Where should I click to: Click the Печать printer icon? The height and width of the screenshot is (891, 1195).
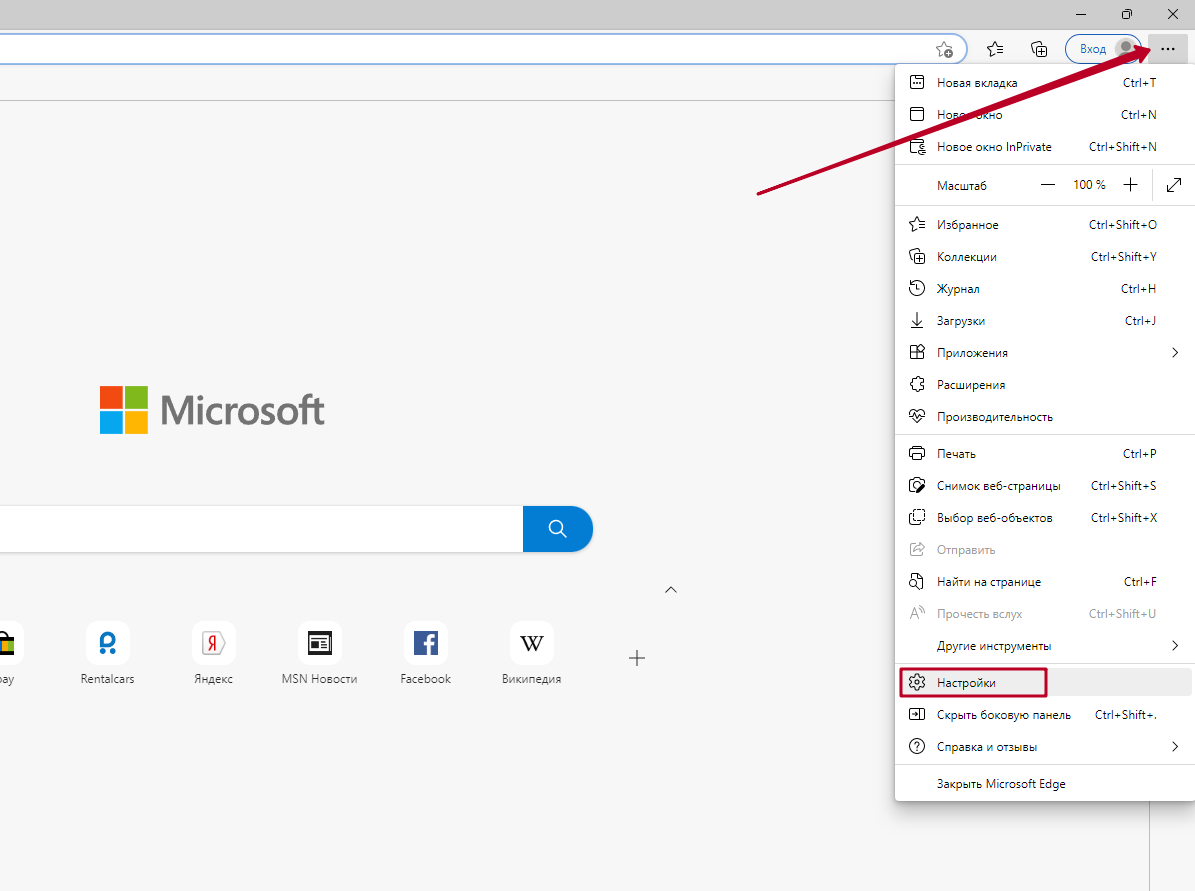coord(917,453)
